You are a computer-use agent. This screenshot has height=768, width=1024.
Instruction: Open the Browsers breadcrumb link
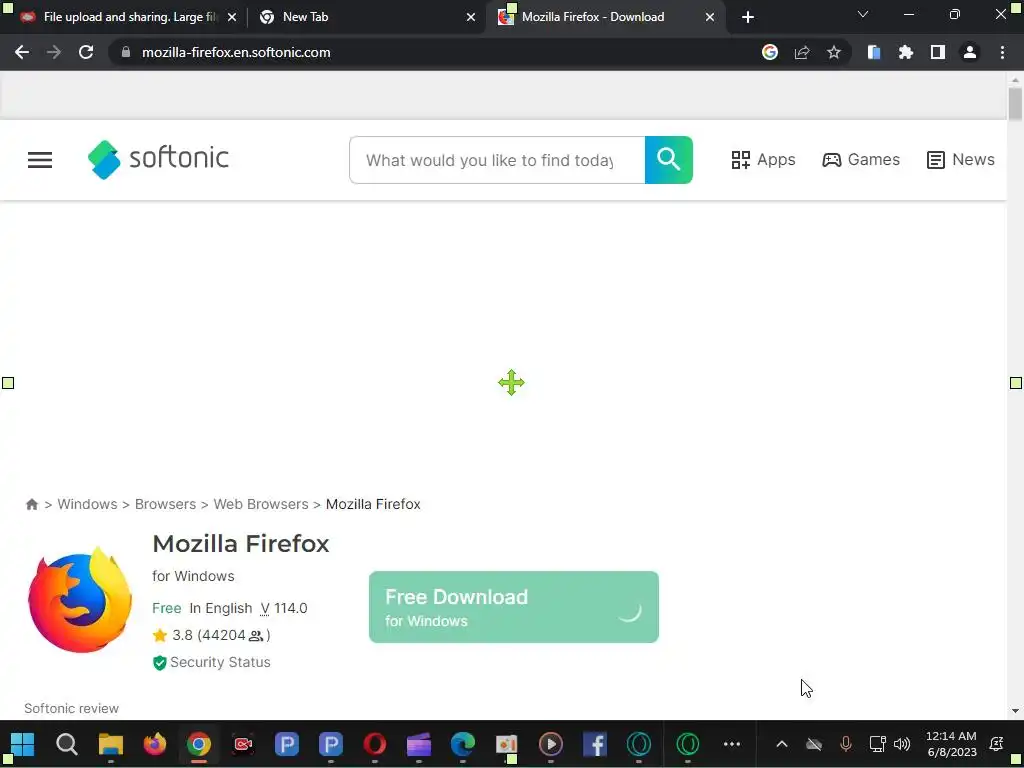point(165,504)
